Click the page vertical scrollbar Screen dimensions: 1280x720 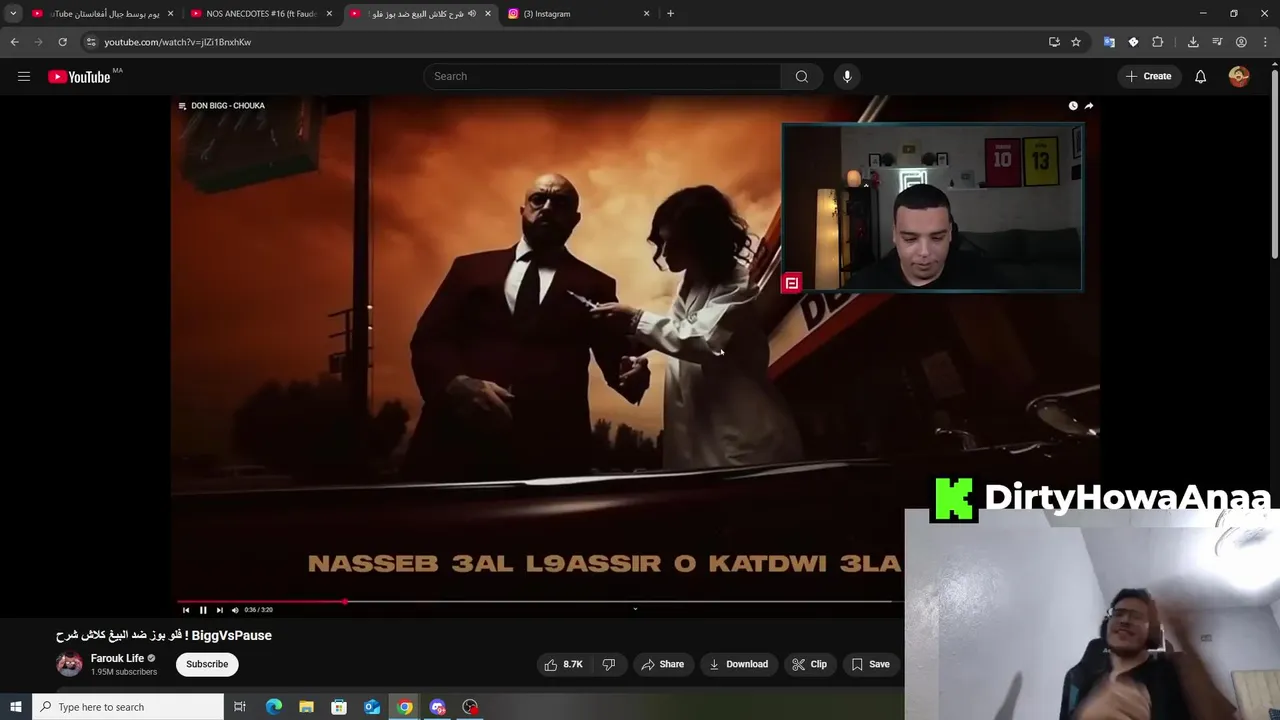tap(1274, 165)
